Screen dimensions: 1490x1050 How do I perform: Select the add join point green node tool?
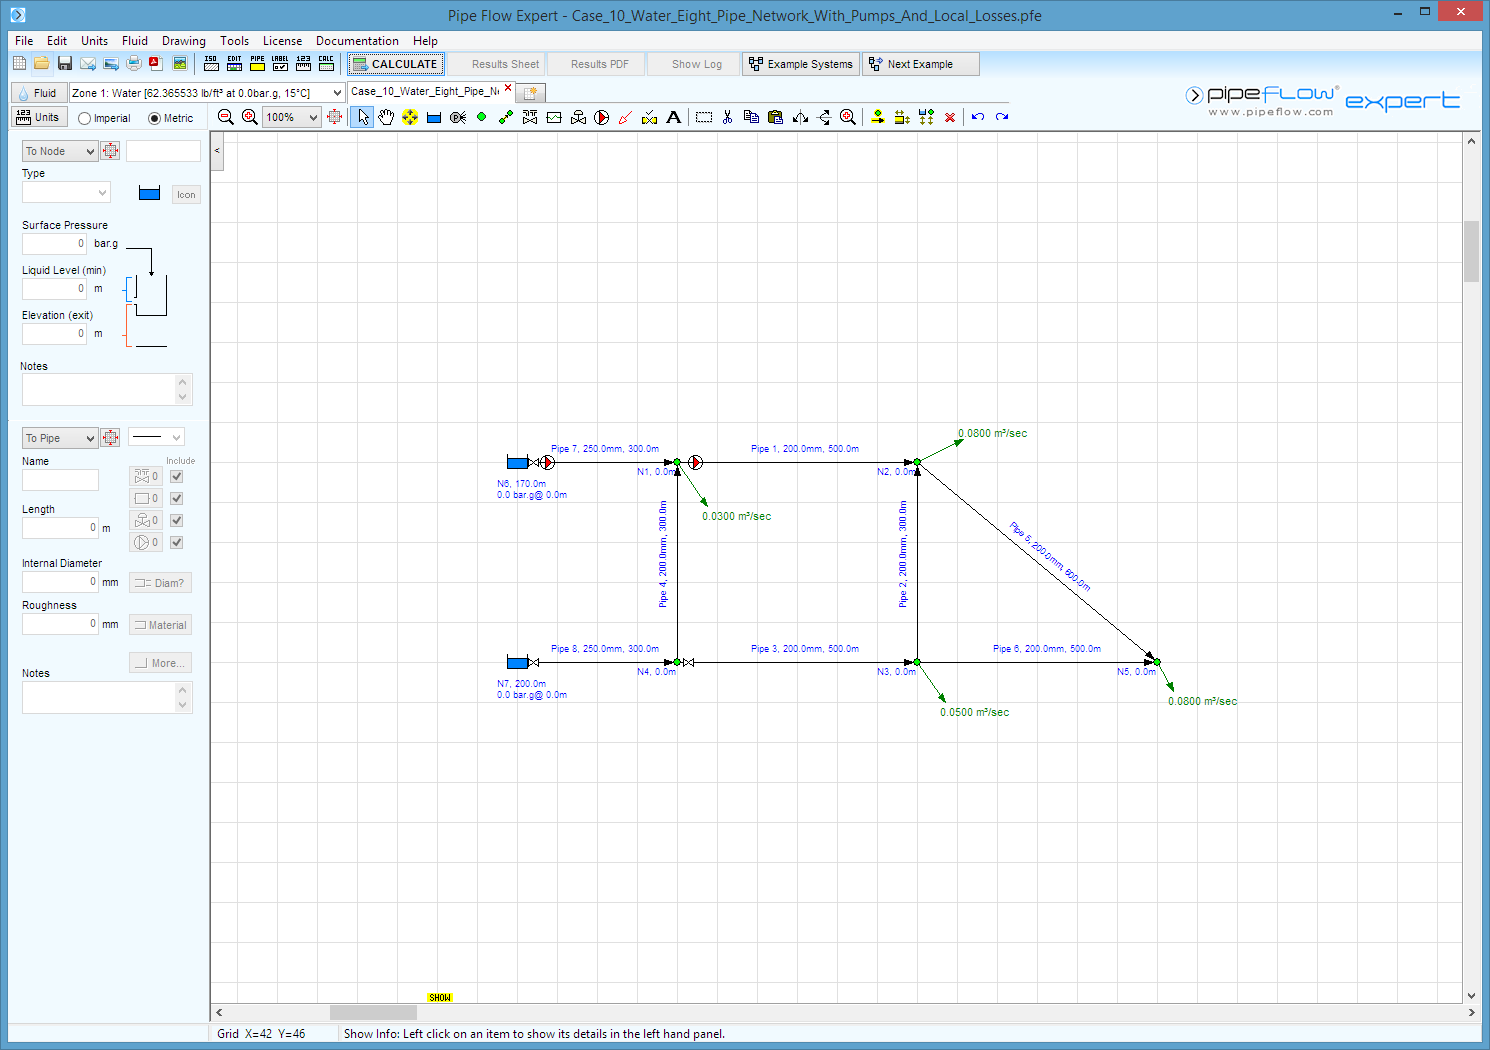coord(482,117)
